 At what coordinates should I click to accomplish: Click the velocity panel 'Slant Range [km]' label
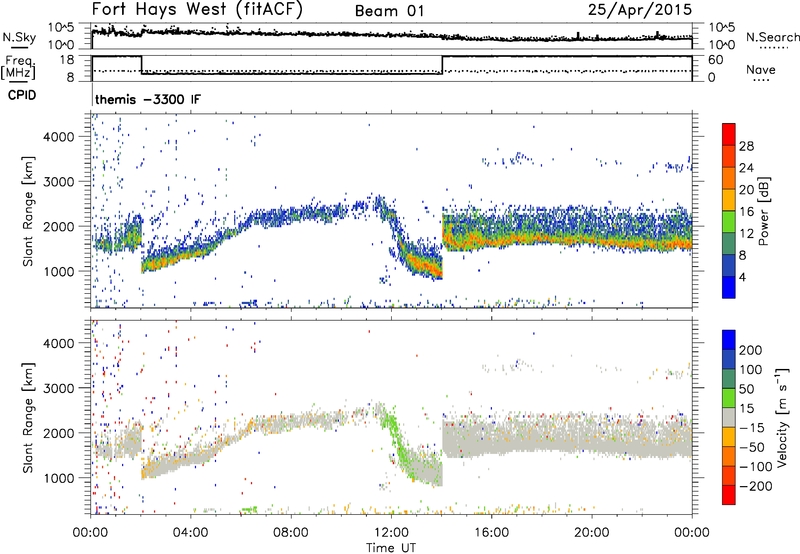pos(28,418)
